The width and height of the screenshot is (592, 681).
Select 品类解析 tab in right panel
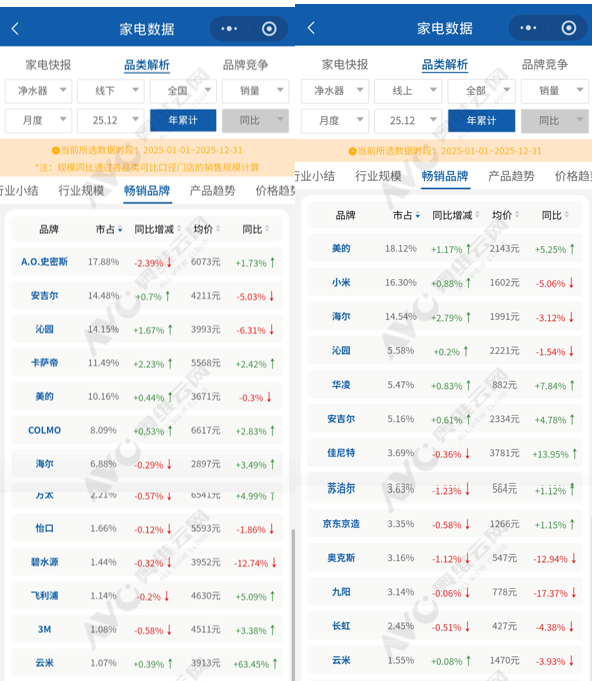click(445, 65)
